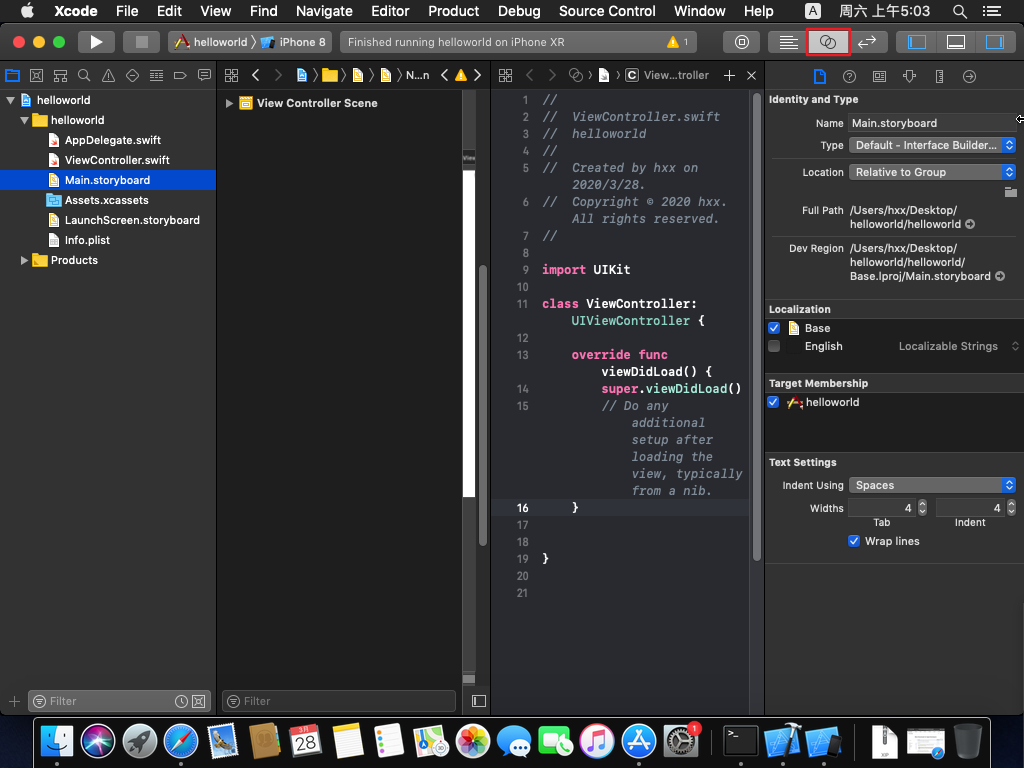Image resolution: width=1024 pixels, height=768 pixels.
Task: Stop the running app
Action: tap(141, 42)
